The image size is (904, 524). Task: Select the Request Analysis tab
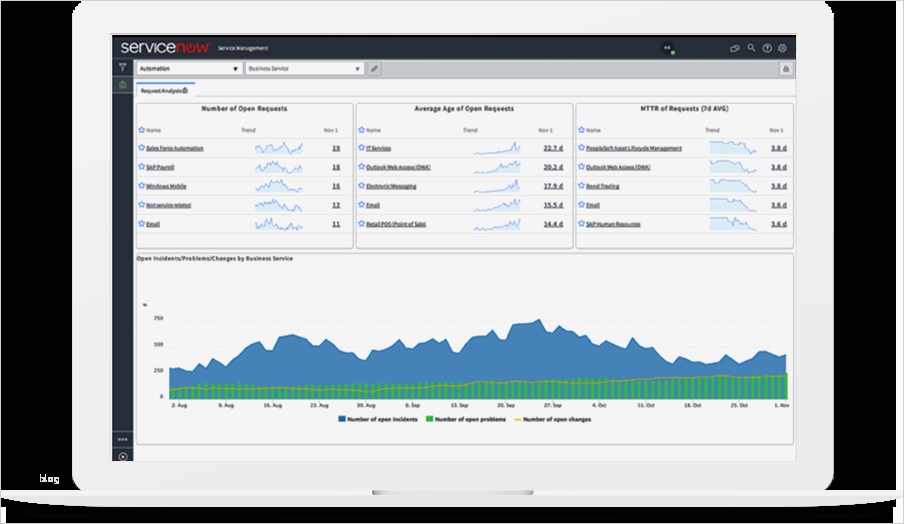coord(165,90)
